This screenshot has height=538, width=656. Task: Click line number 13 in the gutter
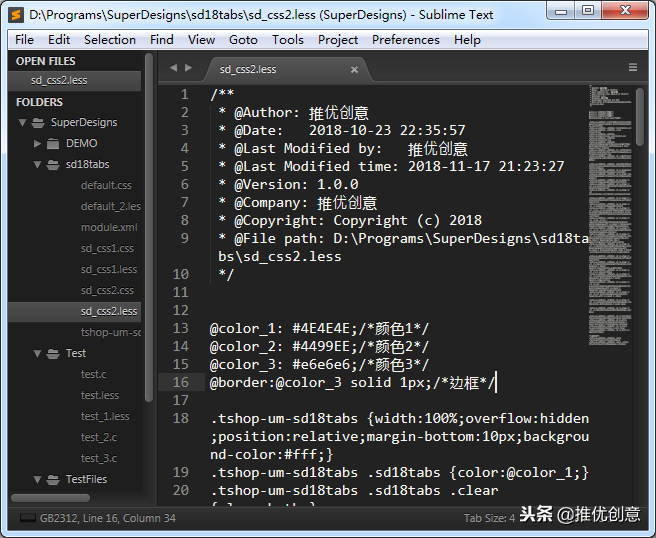click(181, 328)
